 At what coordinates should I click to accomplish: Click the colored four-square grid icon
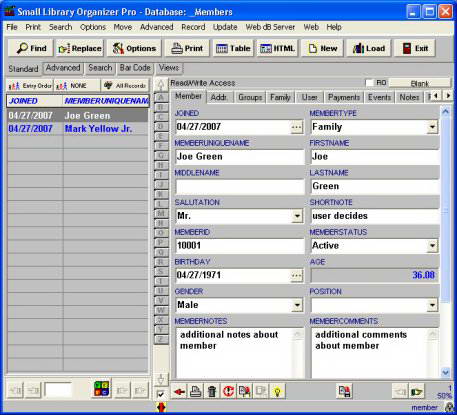(x=102, y=389)
